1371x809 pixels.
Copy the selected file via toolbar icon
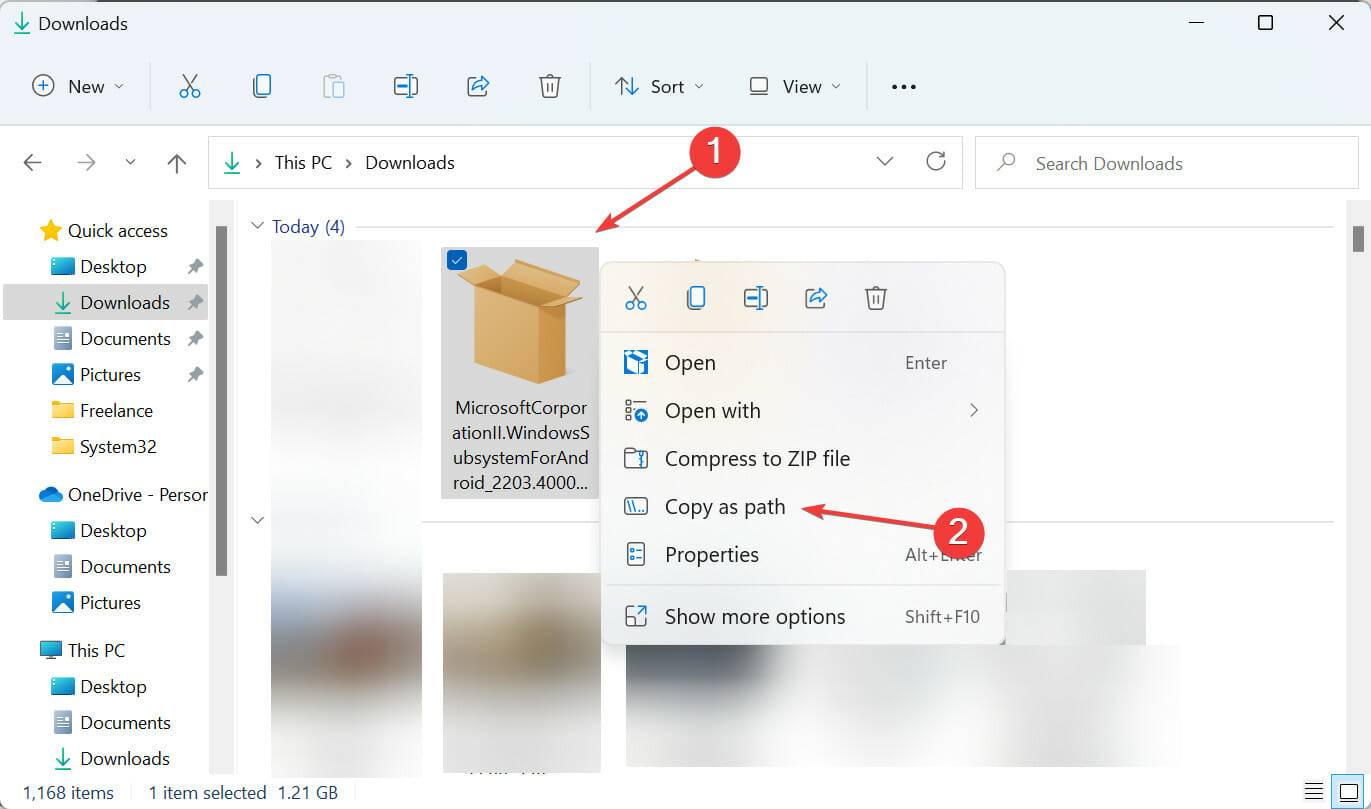[x=262, y=86]
